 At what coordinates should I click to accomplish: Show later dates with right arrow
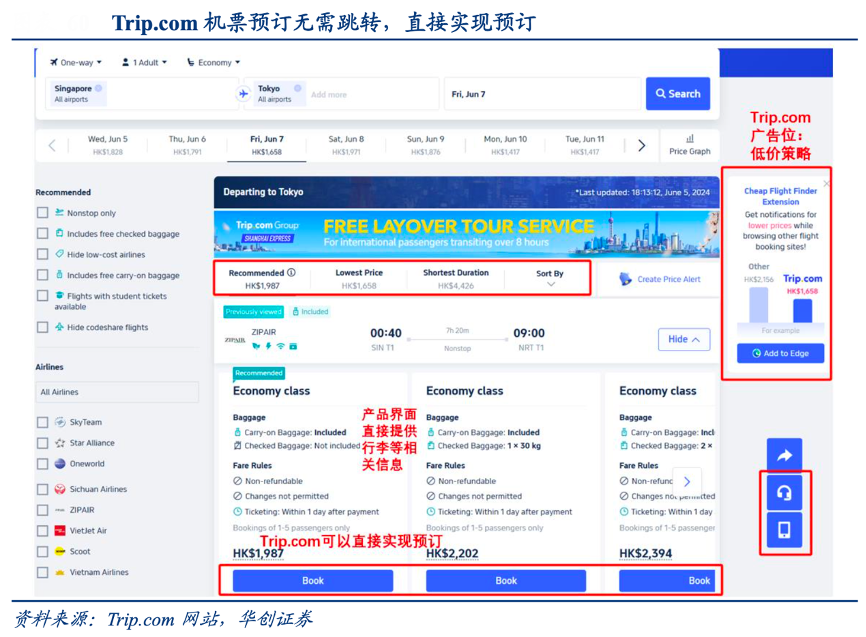coord(642,146)
